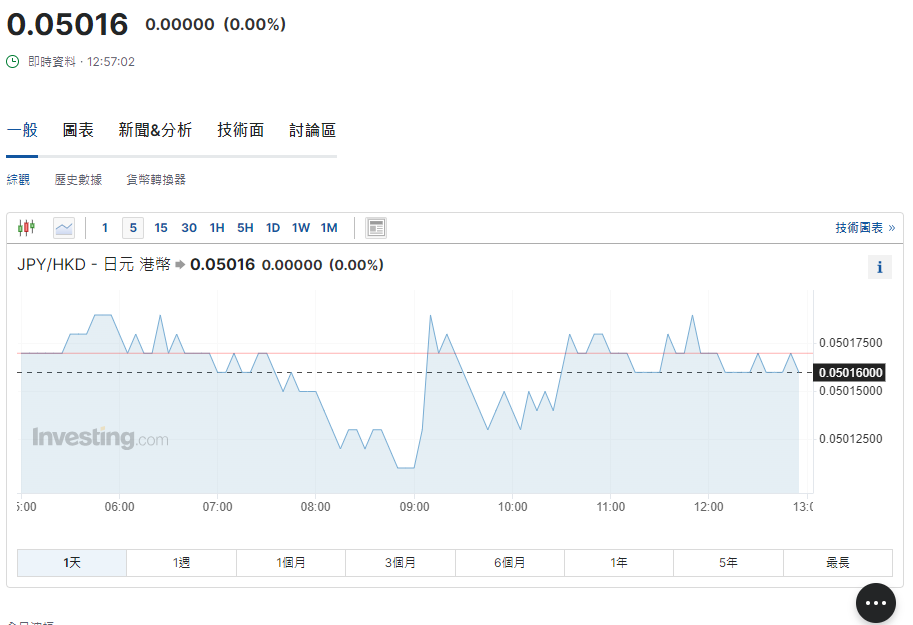Click the clock icon beside real-time data
Image resolution: width=913 pixels, height=625 pixels.
(13, 62)
